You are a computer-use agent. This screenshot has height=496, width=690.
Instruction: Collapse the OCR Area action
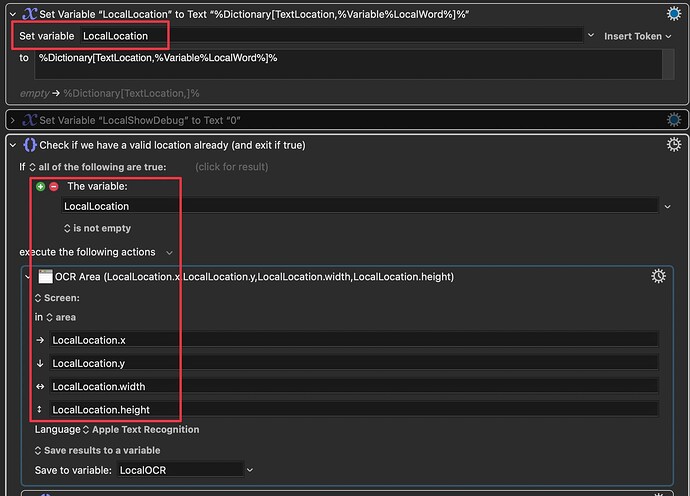(x=29, y=276)
